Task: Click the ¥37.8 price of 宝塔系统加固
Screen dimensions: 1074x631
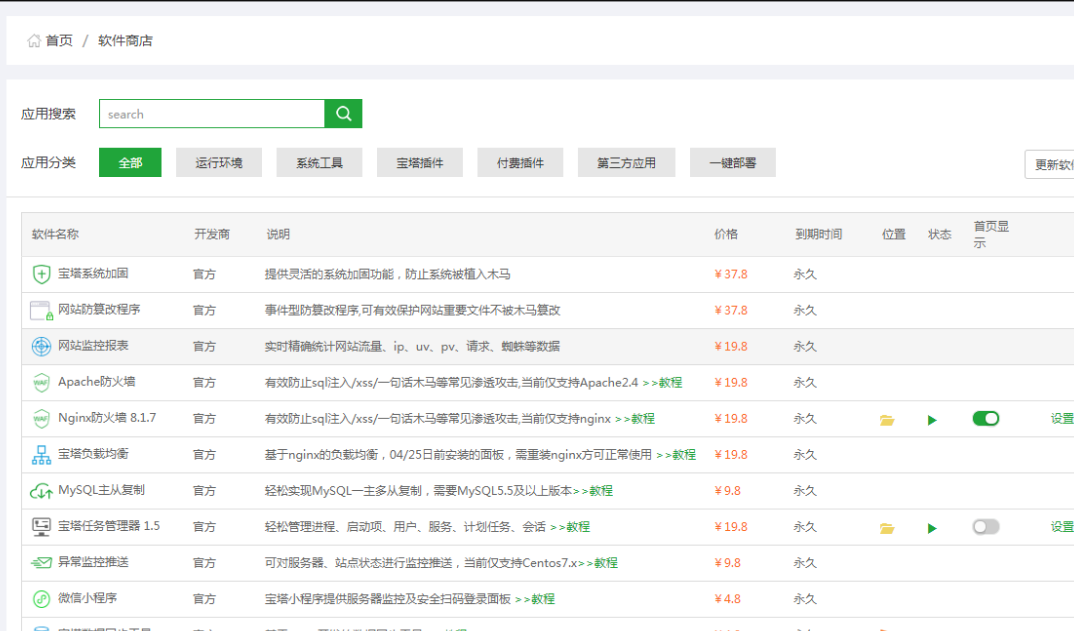Action: tap(731, 275)
